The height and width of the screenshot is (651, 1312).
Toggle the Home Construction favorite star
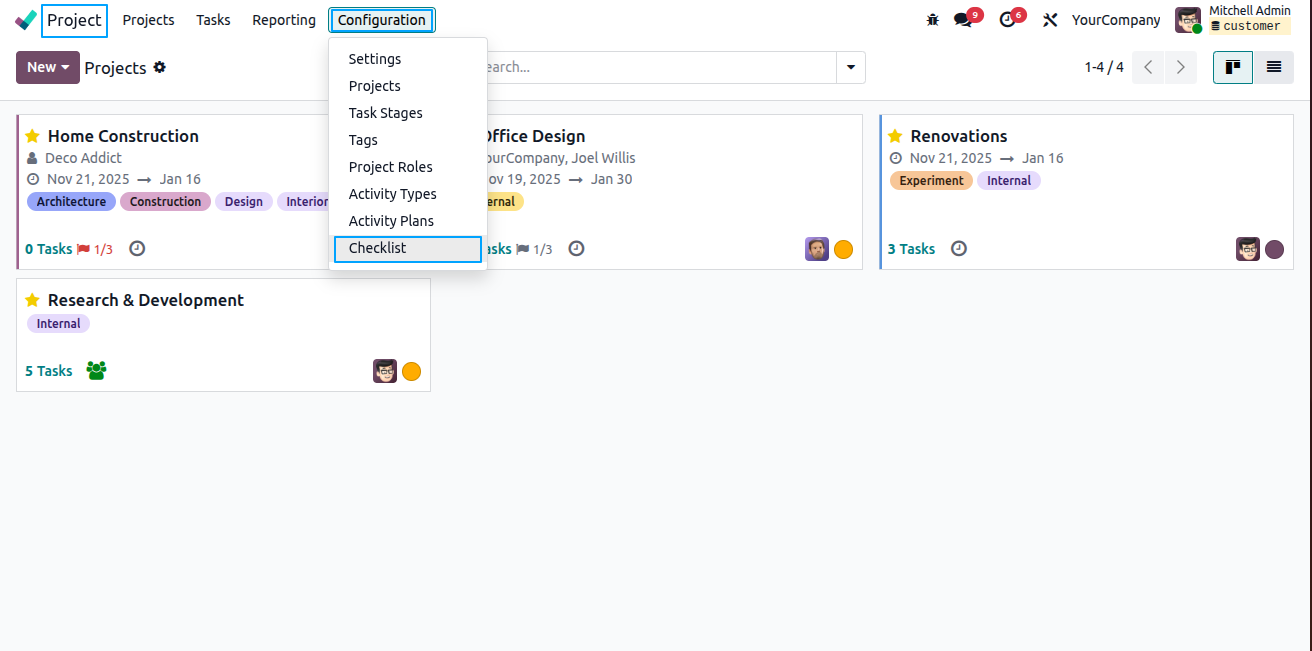33,136
